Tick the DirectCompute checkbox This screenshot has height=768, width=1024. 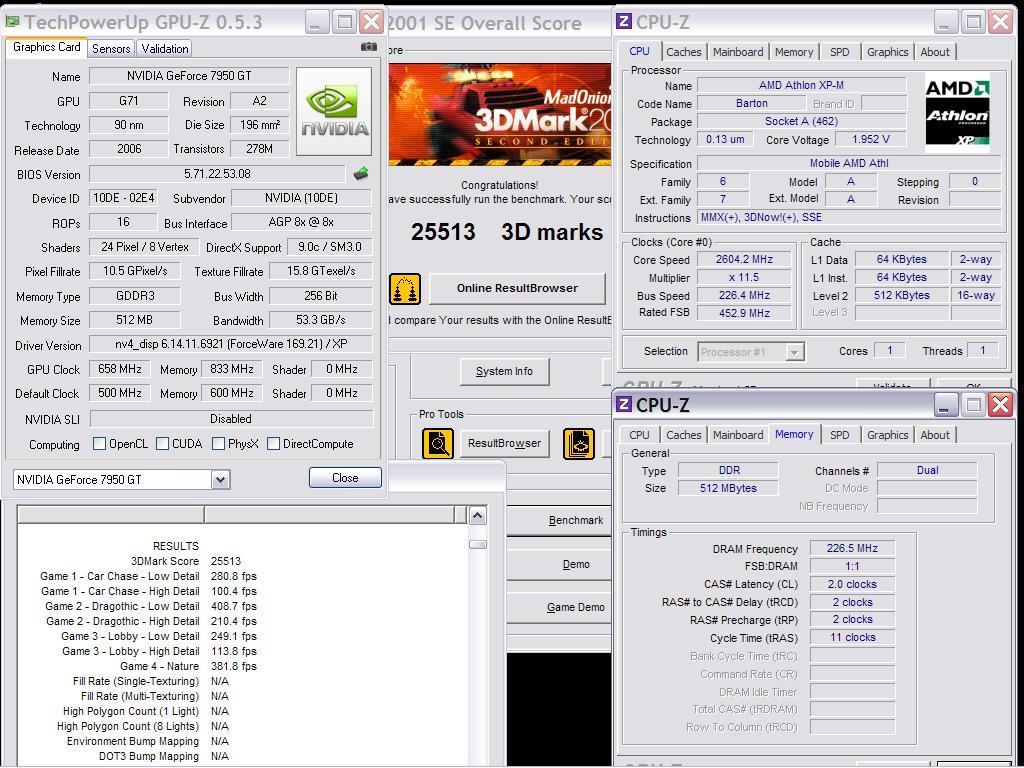(274, 444)
